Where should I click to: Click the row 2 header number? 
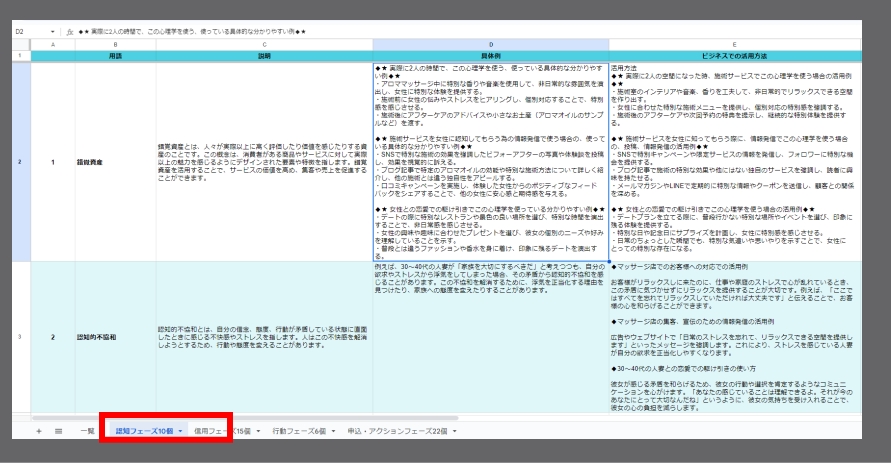pyautogui.click(x=16, y=160)
